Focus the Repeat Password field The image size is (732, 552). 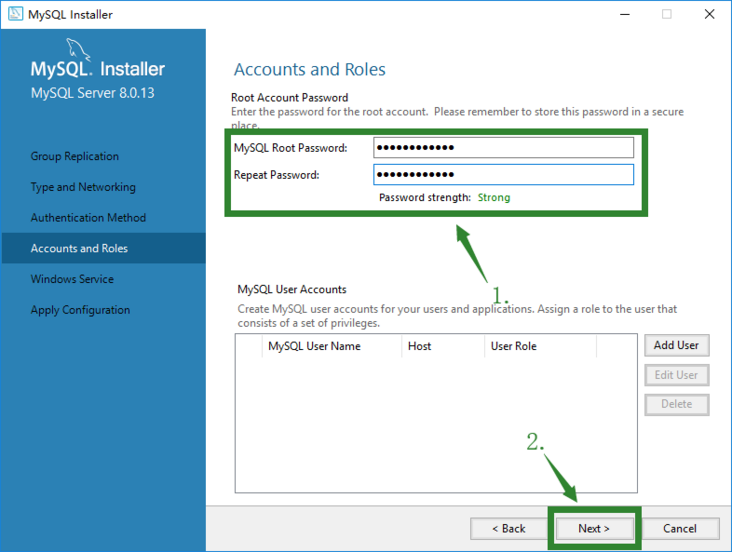tap(503, 175)
